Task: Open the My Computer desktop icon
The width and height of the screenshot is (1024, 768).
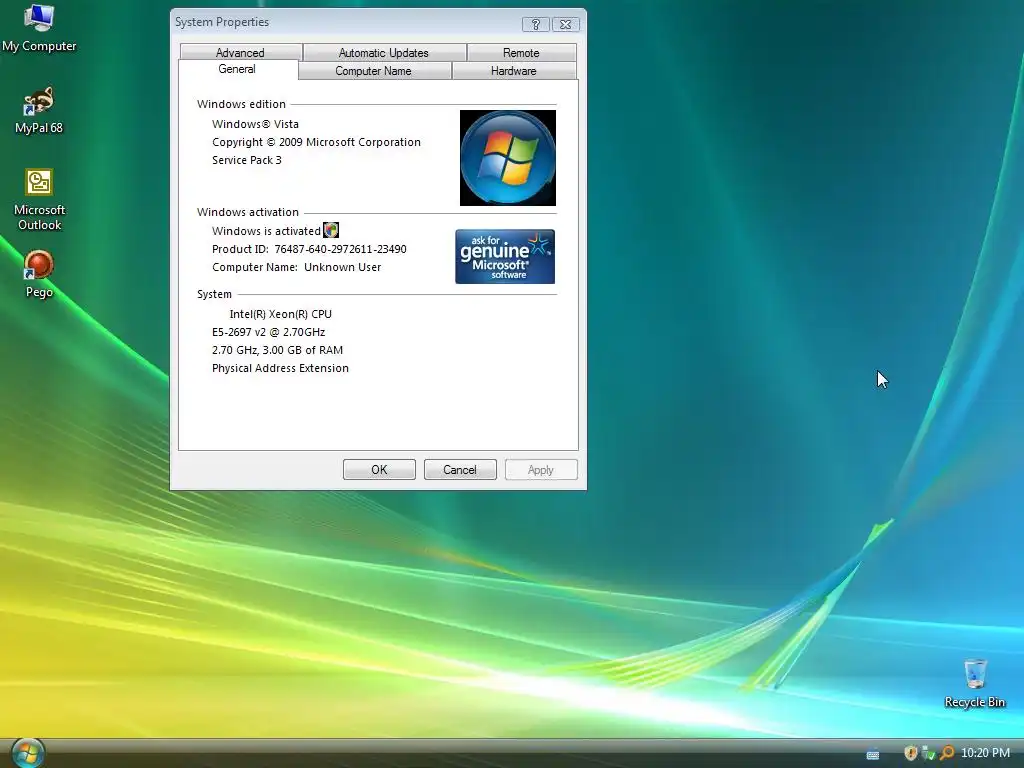Action: [x=39, y=27]
